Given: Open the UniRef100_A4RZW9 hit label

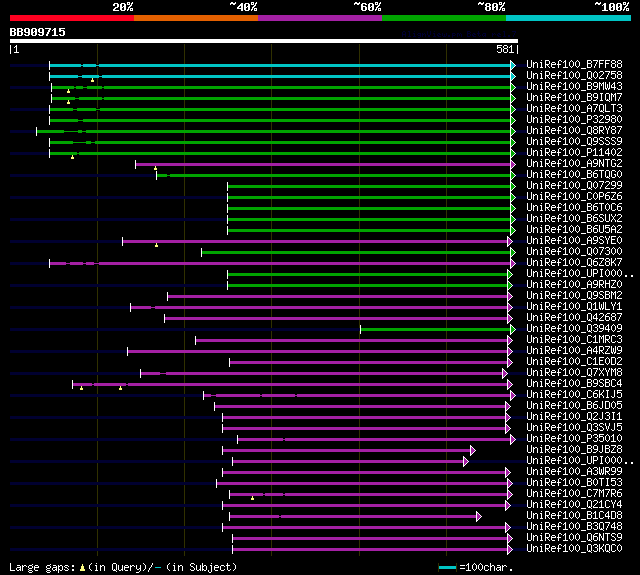Looking at the screenshot, I should 574,351.
